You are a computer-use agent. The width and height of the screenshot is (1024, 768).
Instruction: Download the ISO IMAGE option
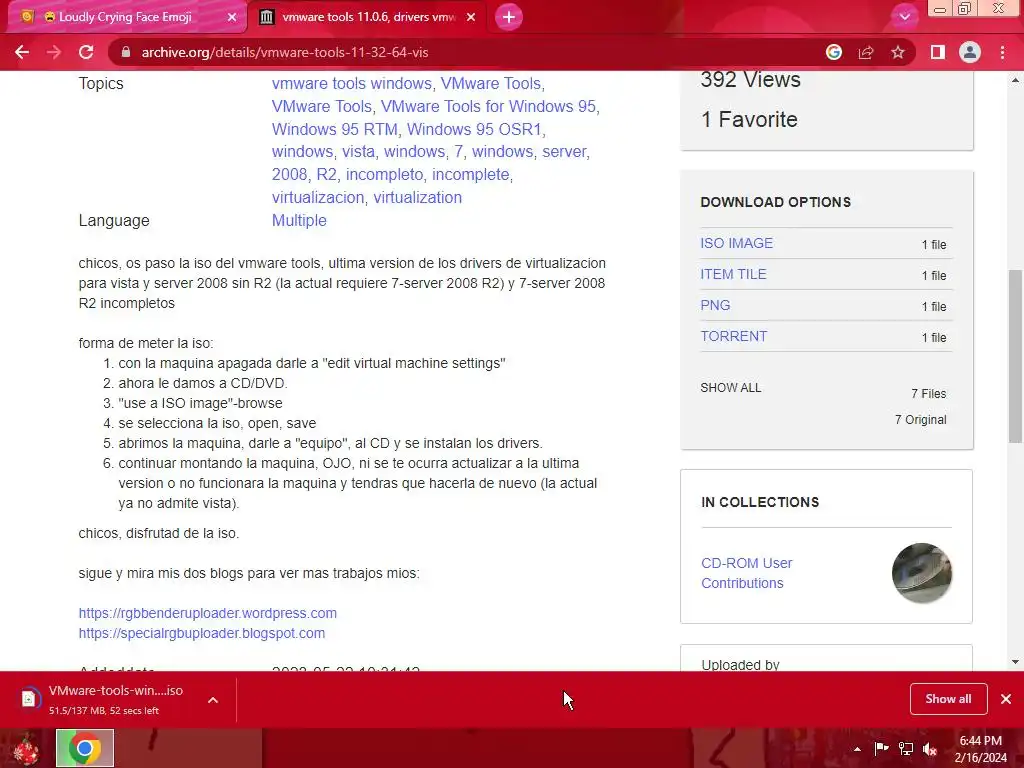click(x=736, y=243)
